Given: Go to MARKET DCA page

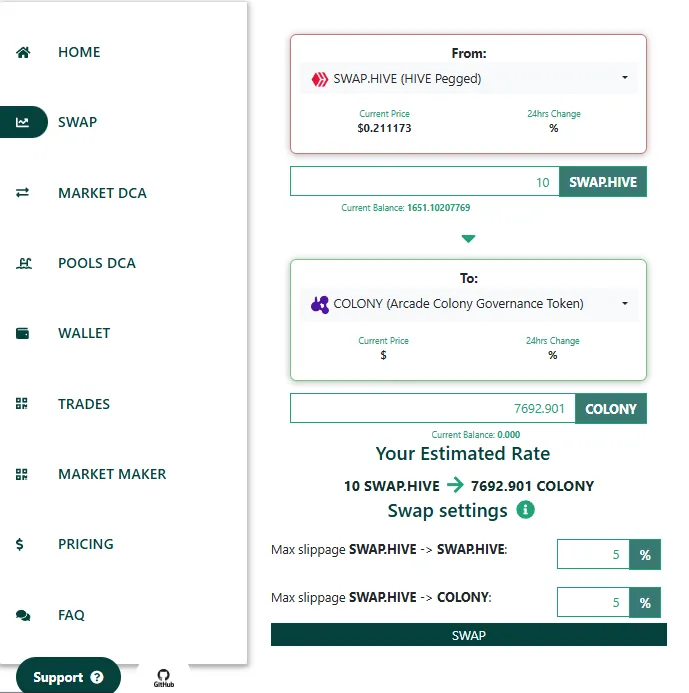Looking at the screenshot, I should click(x=102, y=193).
